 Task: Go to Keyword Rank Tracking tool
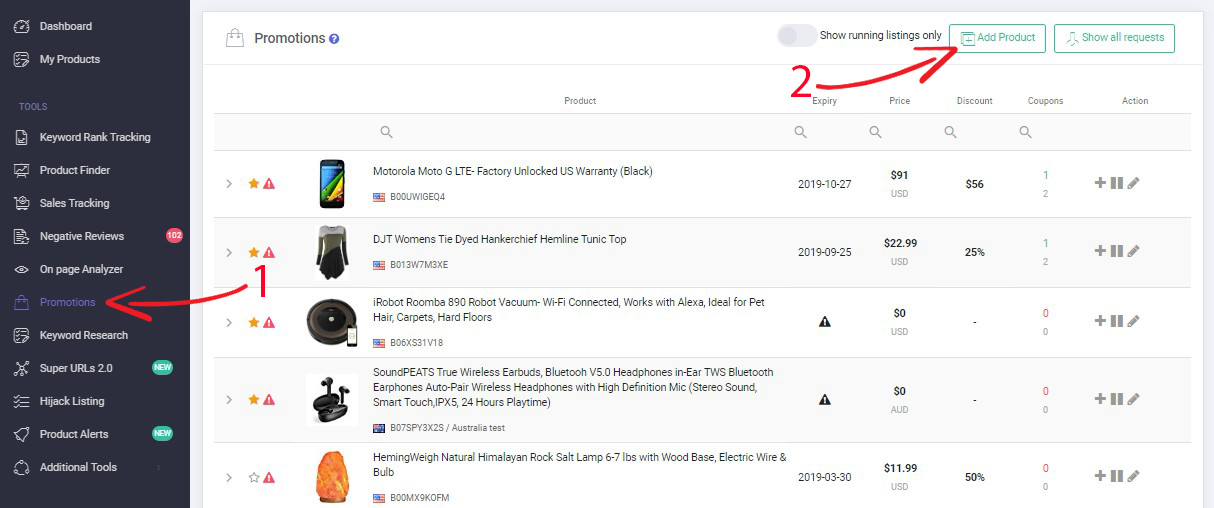pos(95,137)
